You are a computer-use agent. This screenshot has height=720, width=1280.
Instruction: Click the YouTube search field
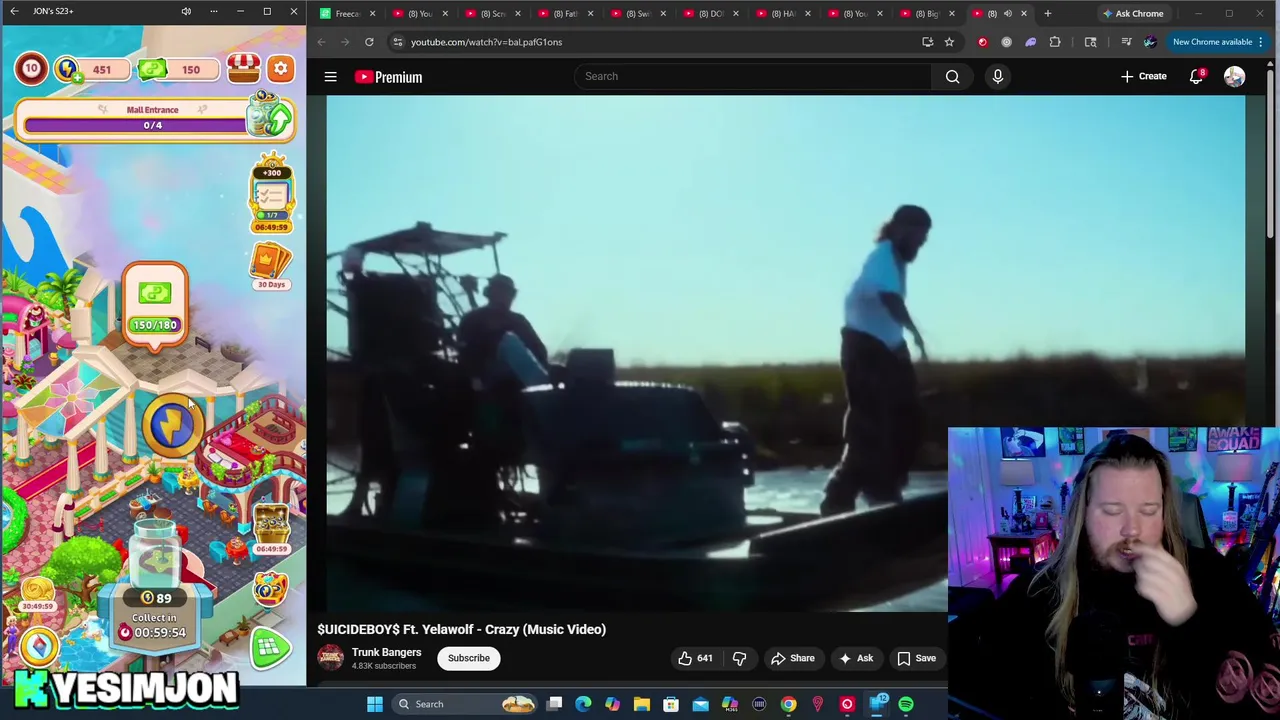click(x=752, y=76)
